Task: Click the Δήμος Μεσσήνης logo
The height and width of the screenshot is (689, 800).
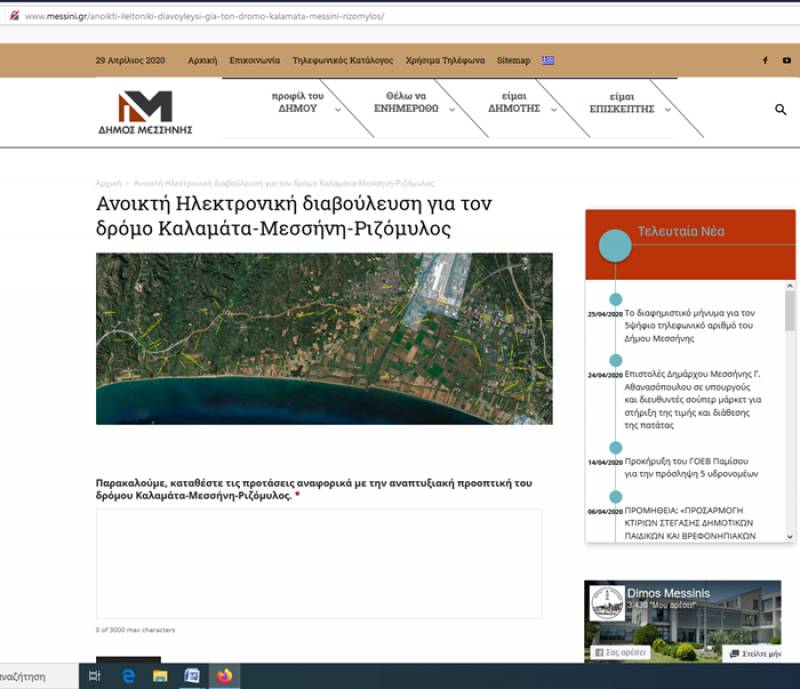Action: (145, 112)
